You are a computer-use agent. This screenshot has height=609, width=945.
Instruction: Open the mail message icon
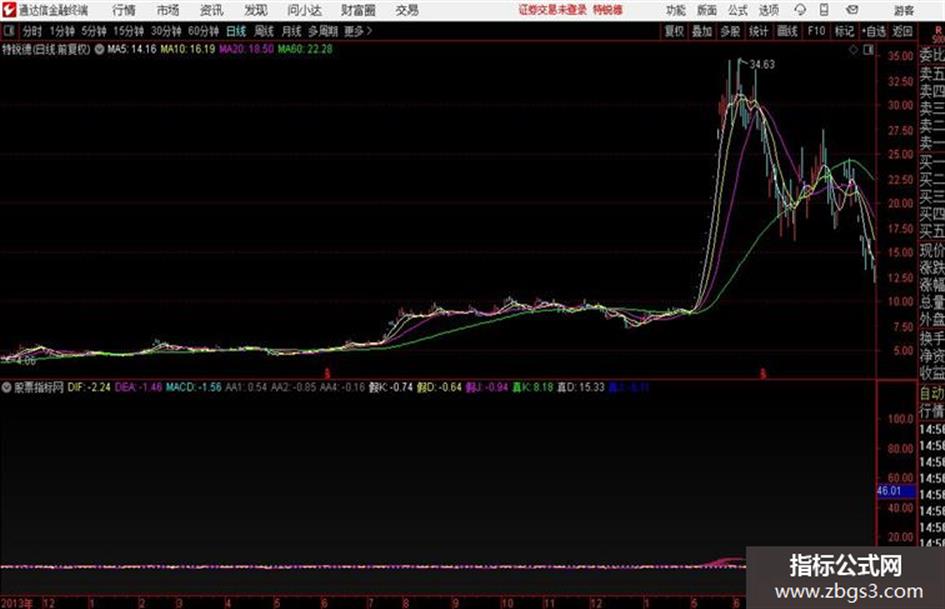coord(852,10)
